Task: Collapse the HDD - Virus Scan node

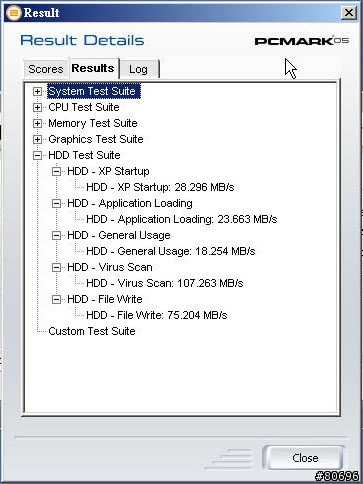Action: pyautogui.click(x=56, y=267)
